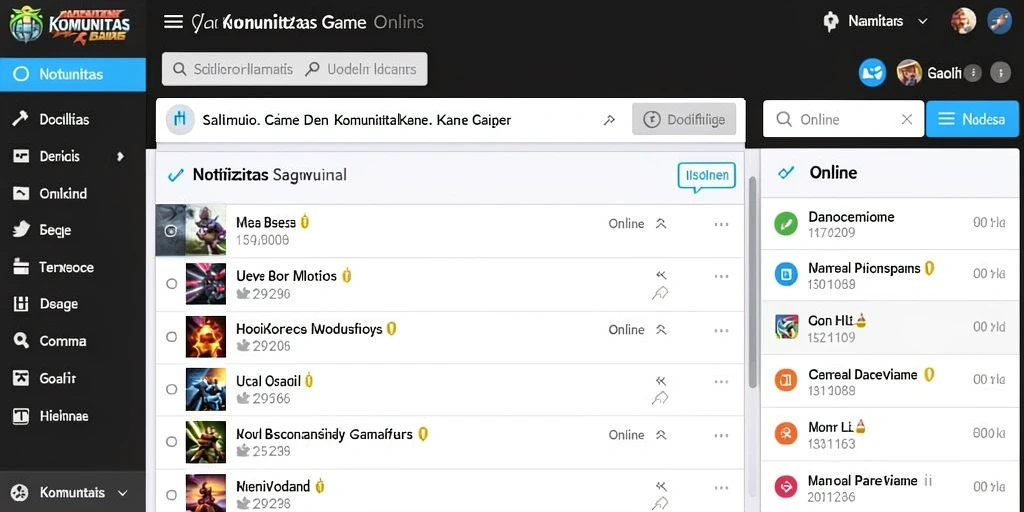1024x512 pixels.
Task: Select radio button for Mea Bsesa
Action: (x=170, y=231)
